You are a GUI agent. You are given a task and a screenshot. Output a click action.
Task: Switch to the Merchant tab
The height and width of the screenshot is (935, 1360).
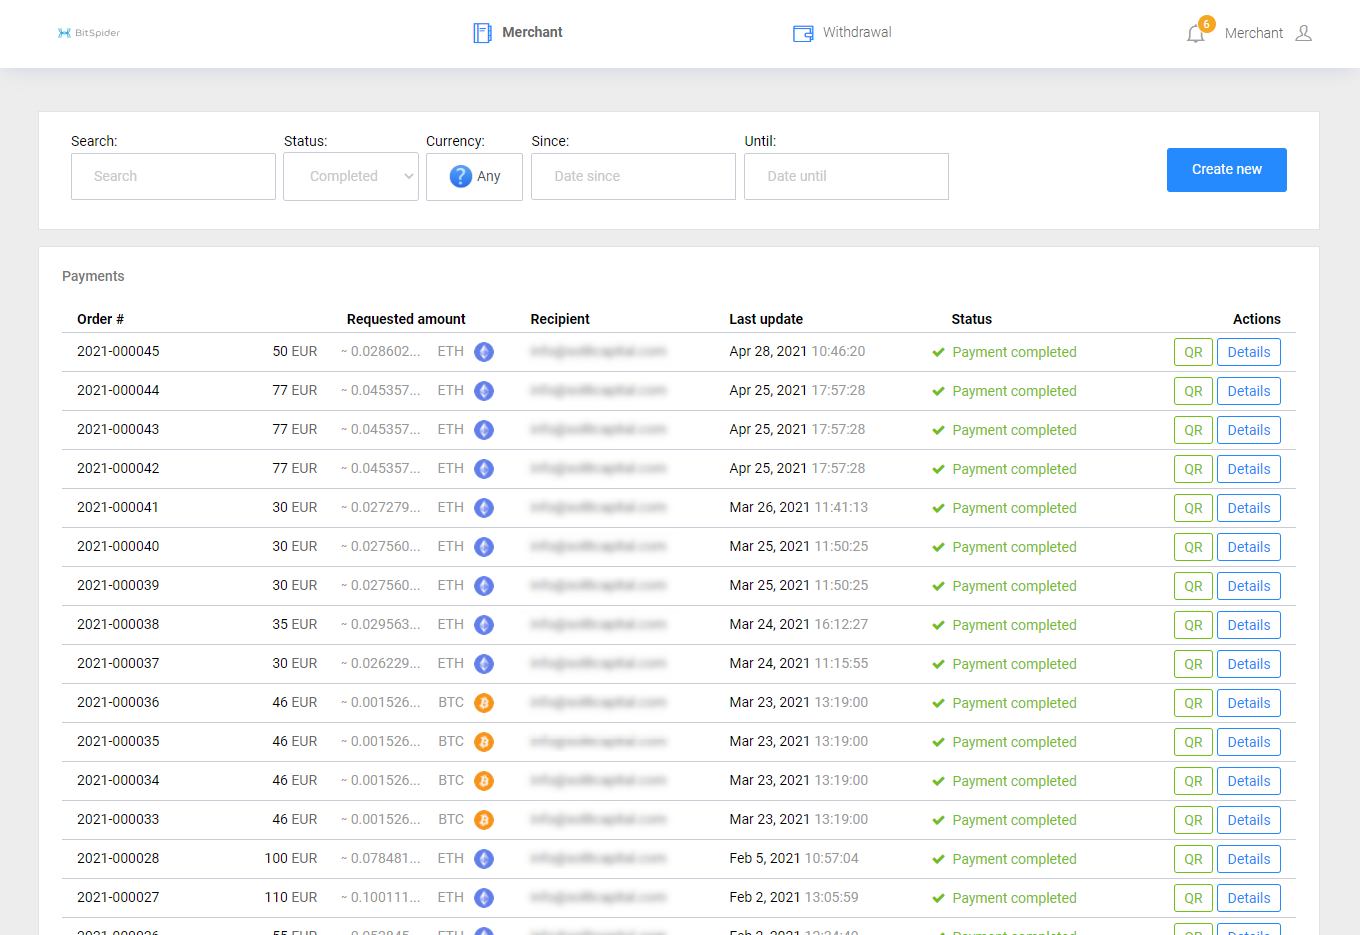point(518,33)
